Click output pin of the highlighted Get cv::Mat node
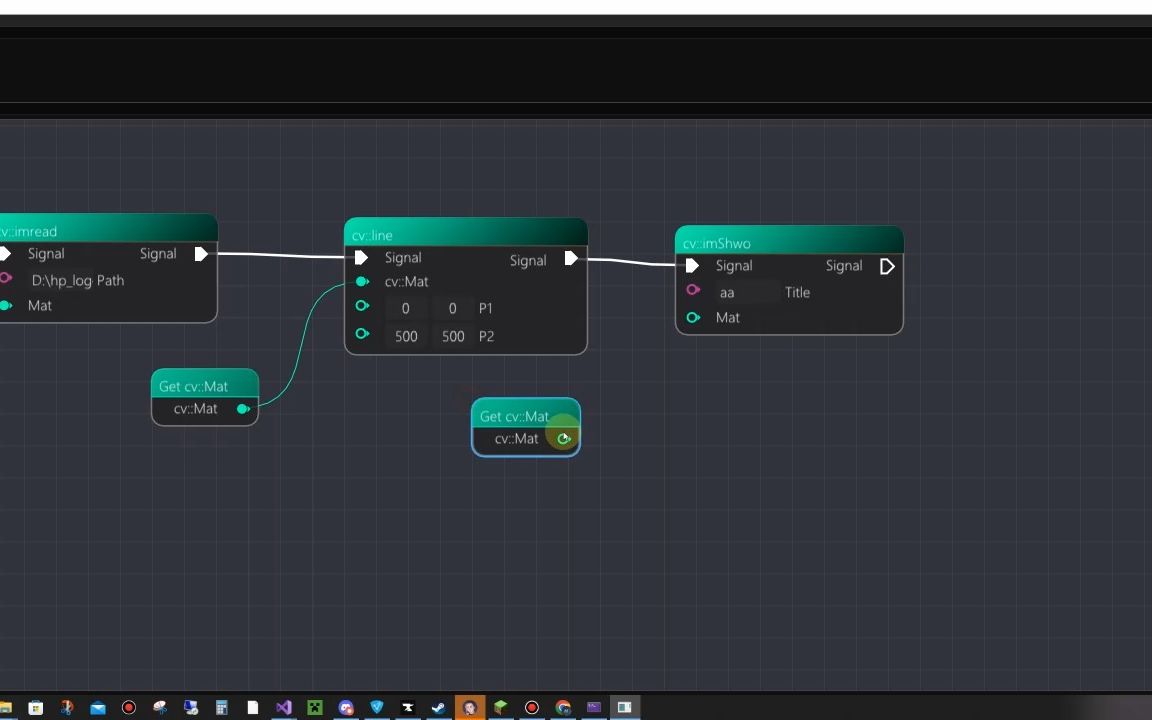1152x720 pixels. coord(564,439)
